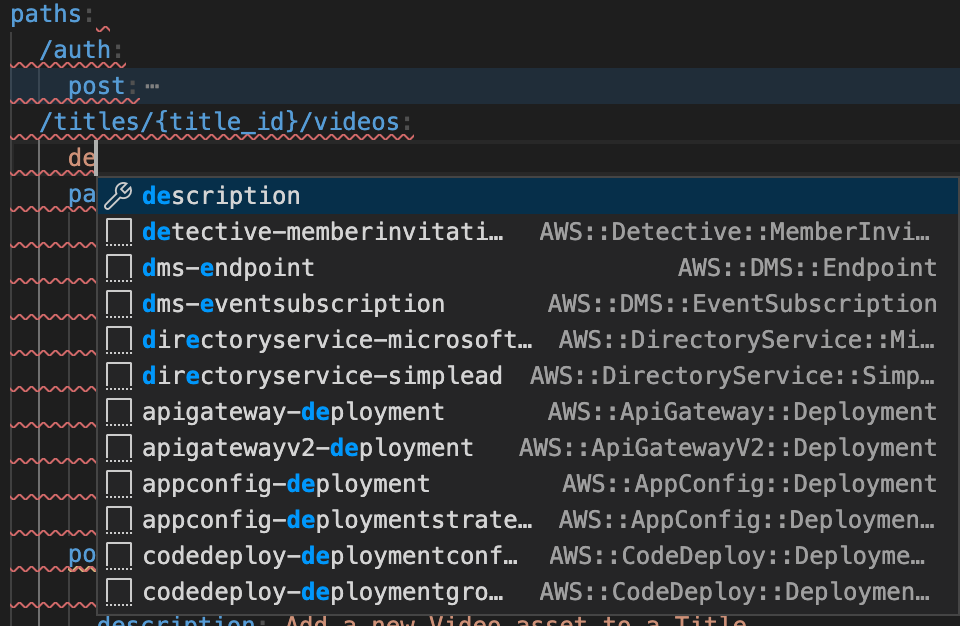Image resolution: width=960 pixels, height=626 pixels.
Task: Insert the 'appconfig-deployment' snippet
Action: (x=528, y=484)
